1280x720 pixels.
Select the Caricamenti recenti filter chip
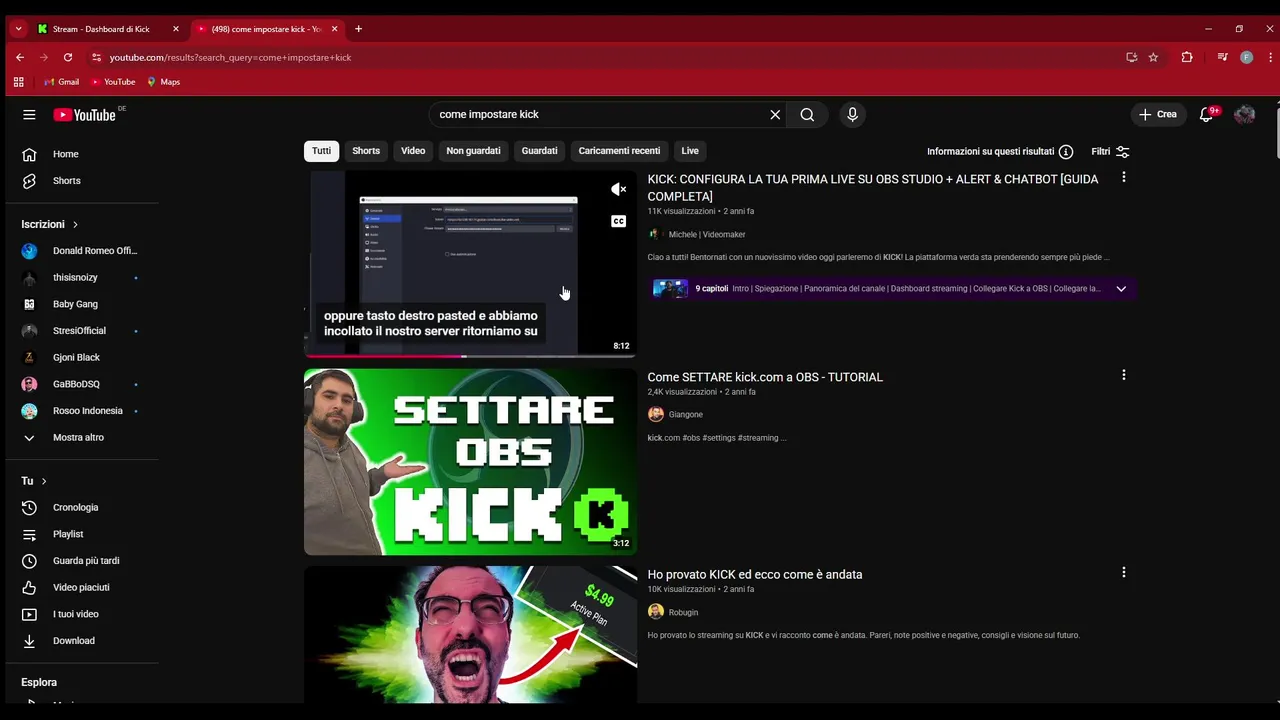pyautogui.click(x=619, y=151)
